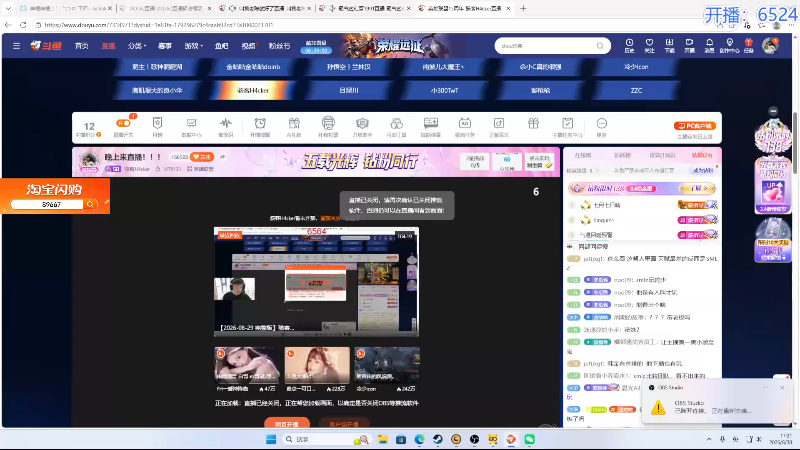Screen dimensions: 800x450
Task: Open the 冷少icon recommended stream thumbnail
Action: tap(387, 365)
